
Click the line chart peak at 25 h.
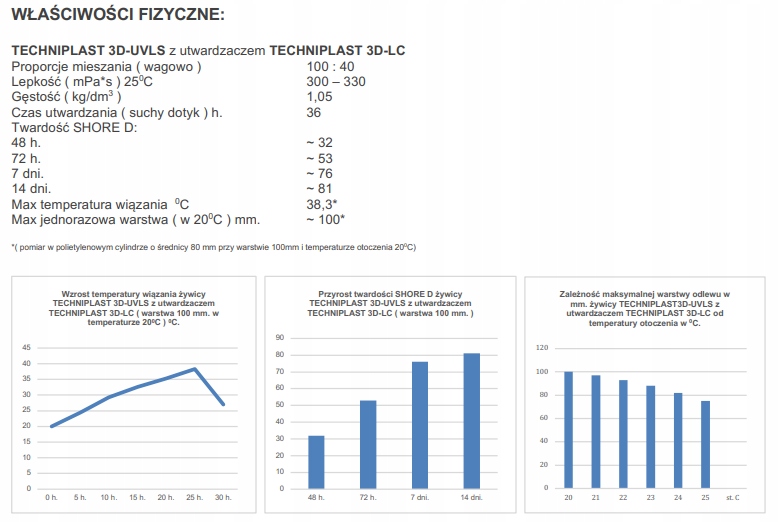click(x=195, y=369)
